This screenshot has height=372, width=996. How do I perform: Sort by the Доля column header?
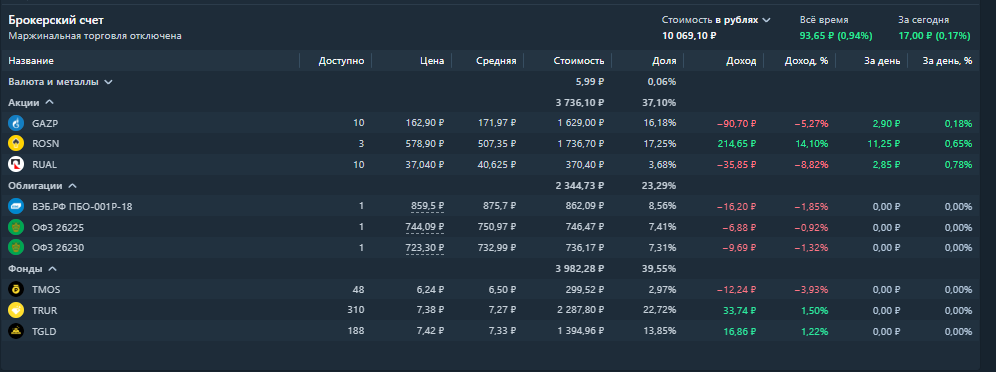[664, 61]
